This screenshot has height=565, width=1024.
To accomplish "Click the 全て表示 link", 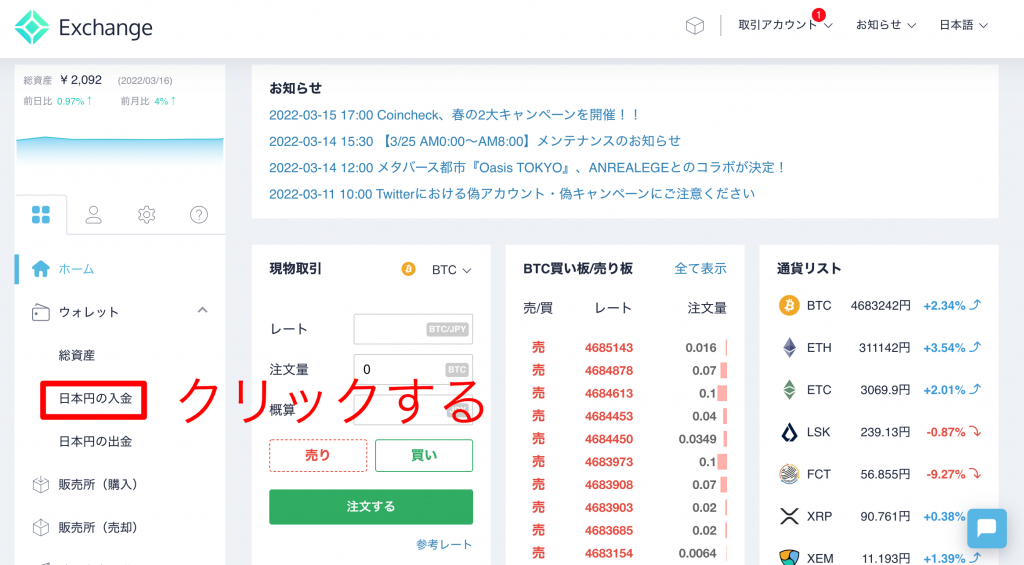I will 700,269.
